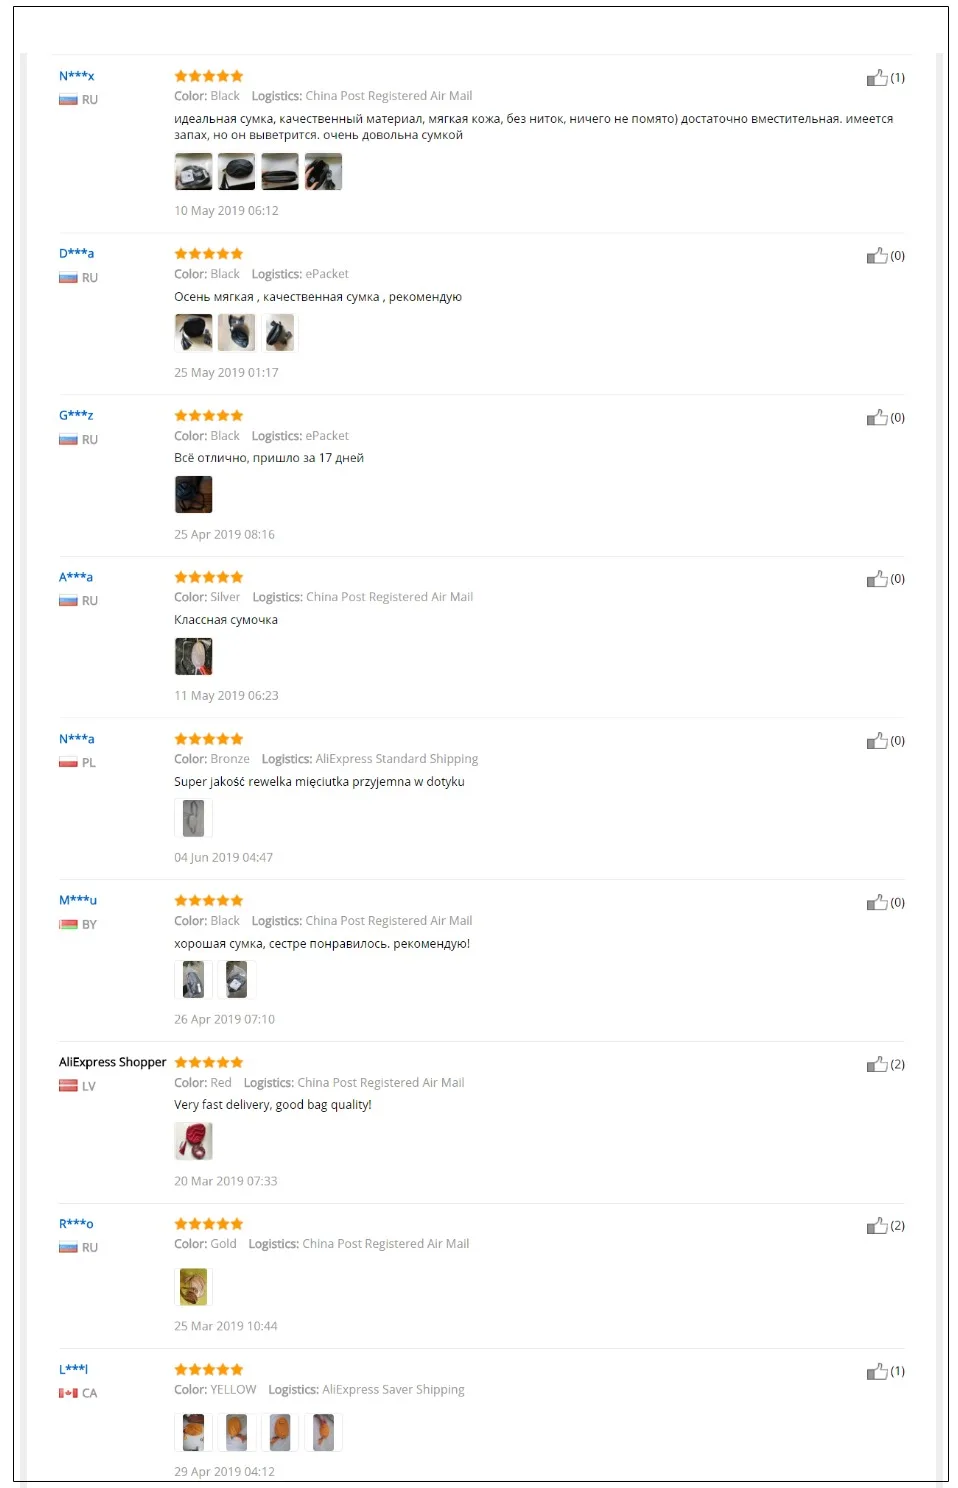This screenshot has height=1488, width=958.
Task: Open first photo in N***x's review
Action: (193, 172)
